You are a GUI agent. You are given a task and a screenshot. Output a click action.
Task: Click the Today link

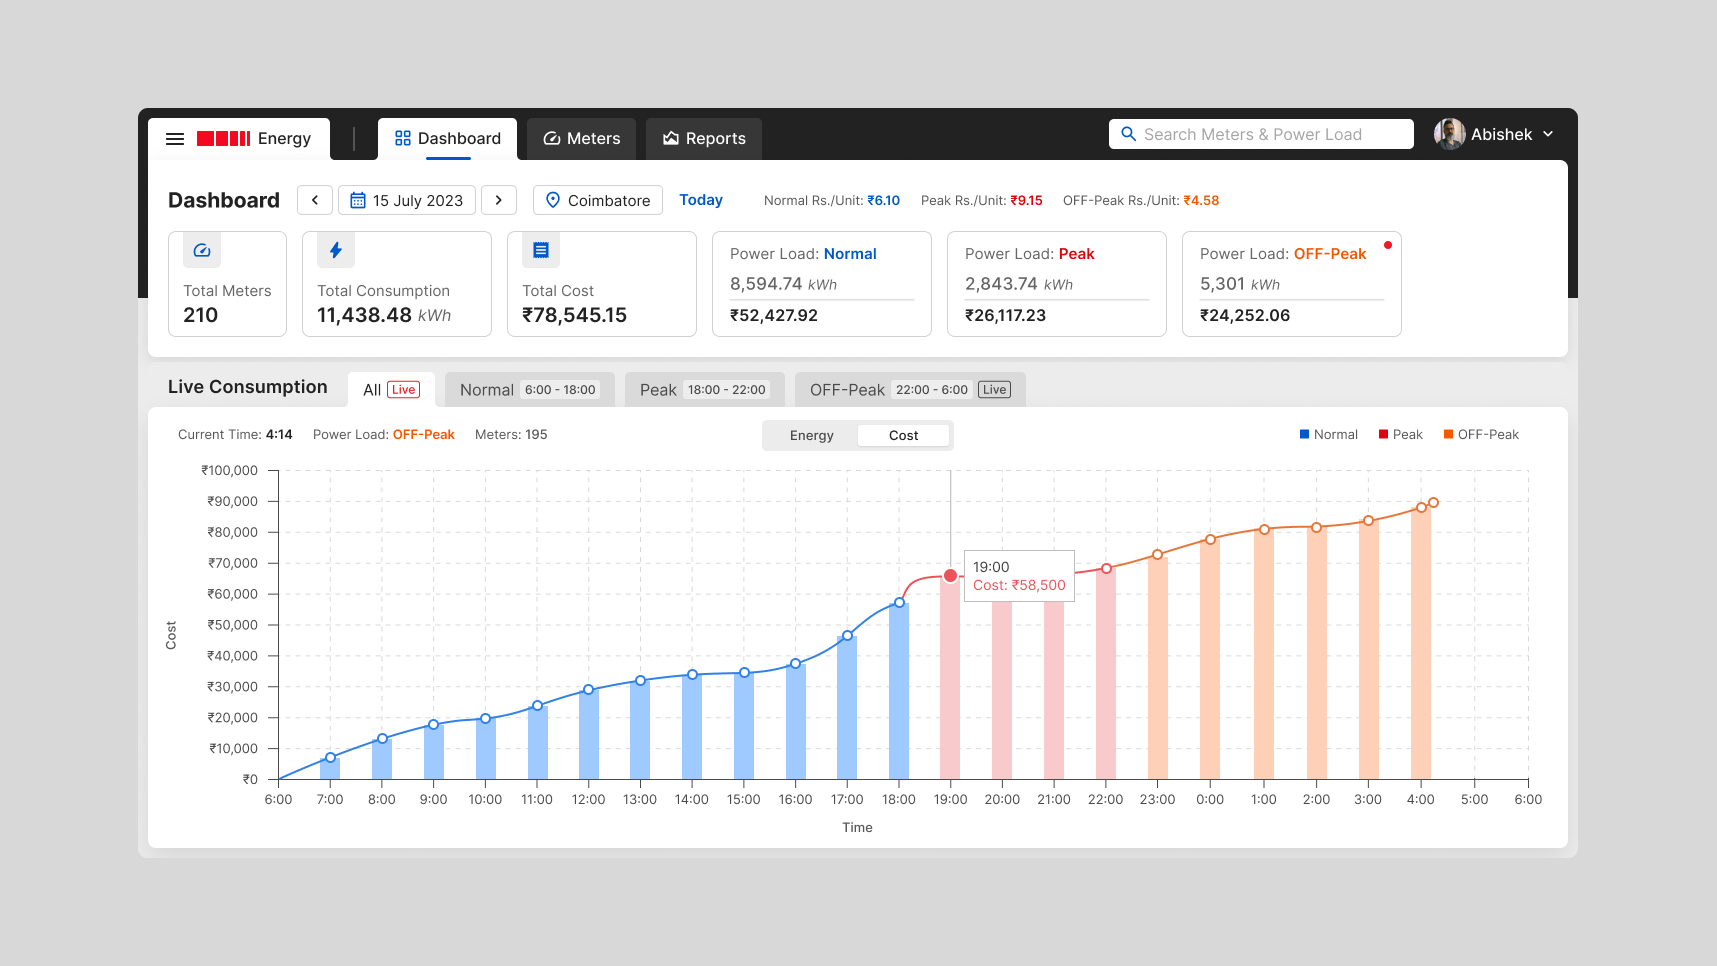700,200
